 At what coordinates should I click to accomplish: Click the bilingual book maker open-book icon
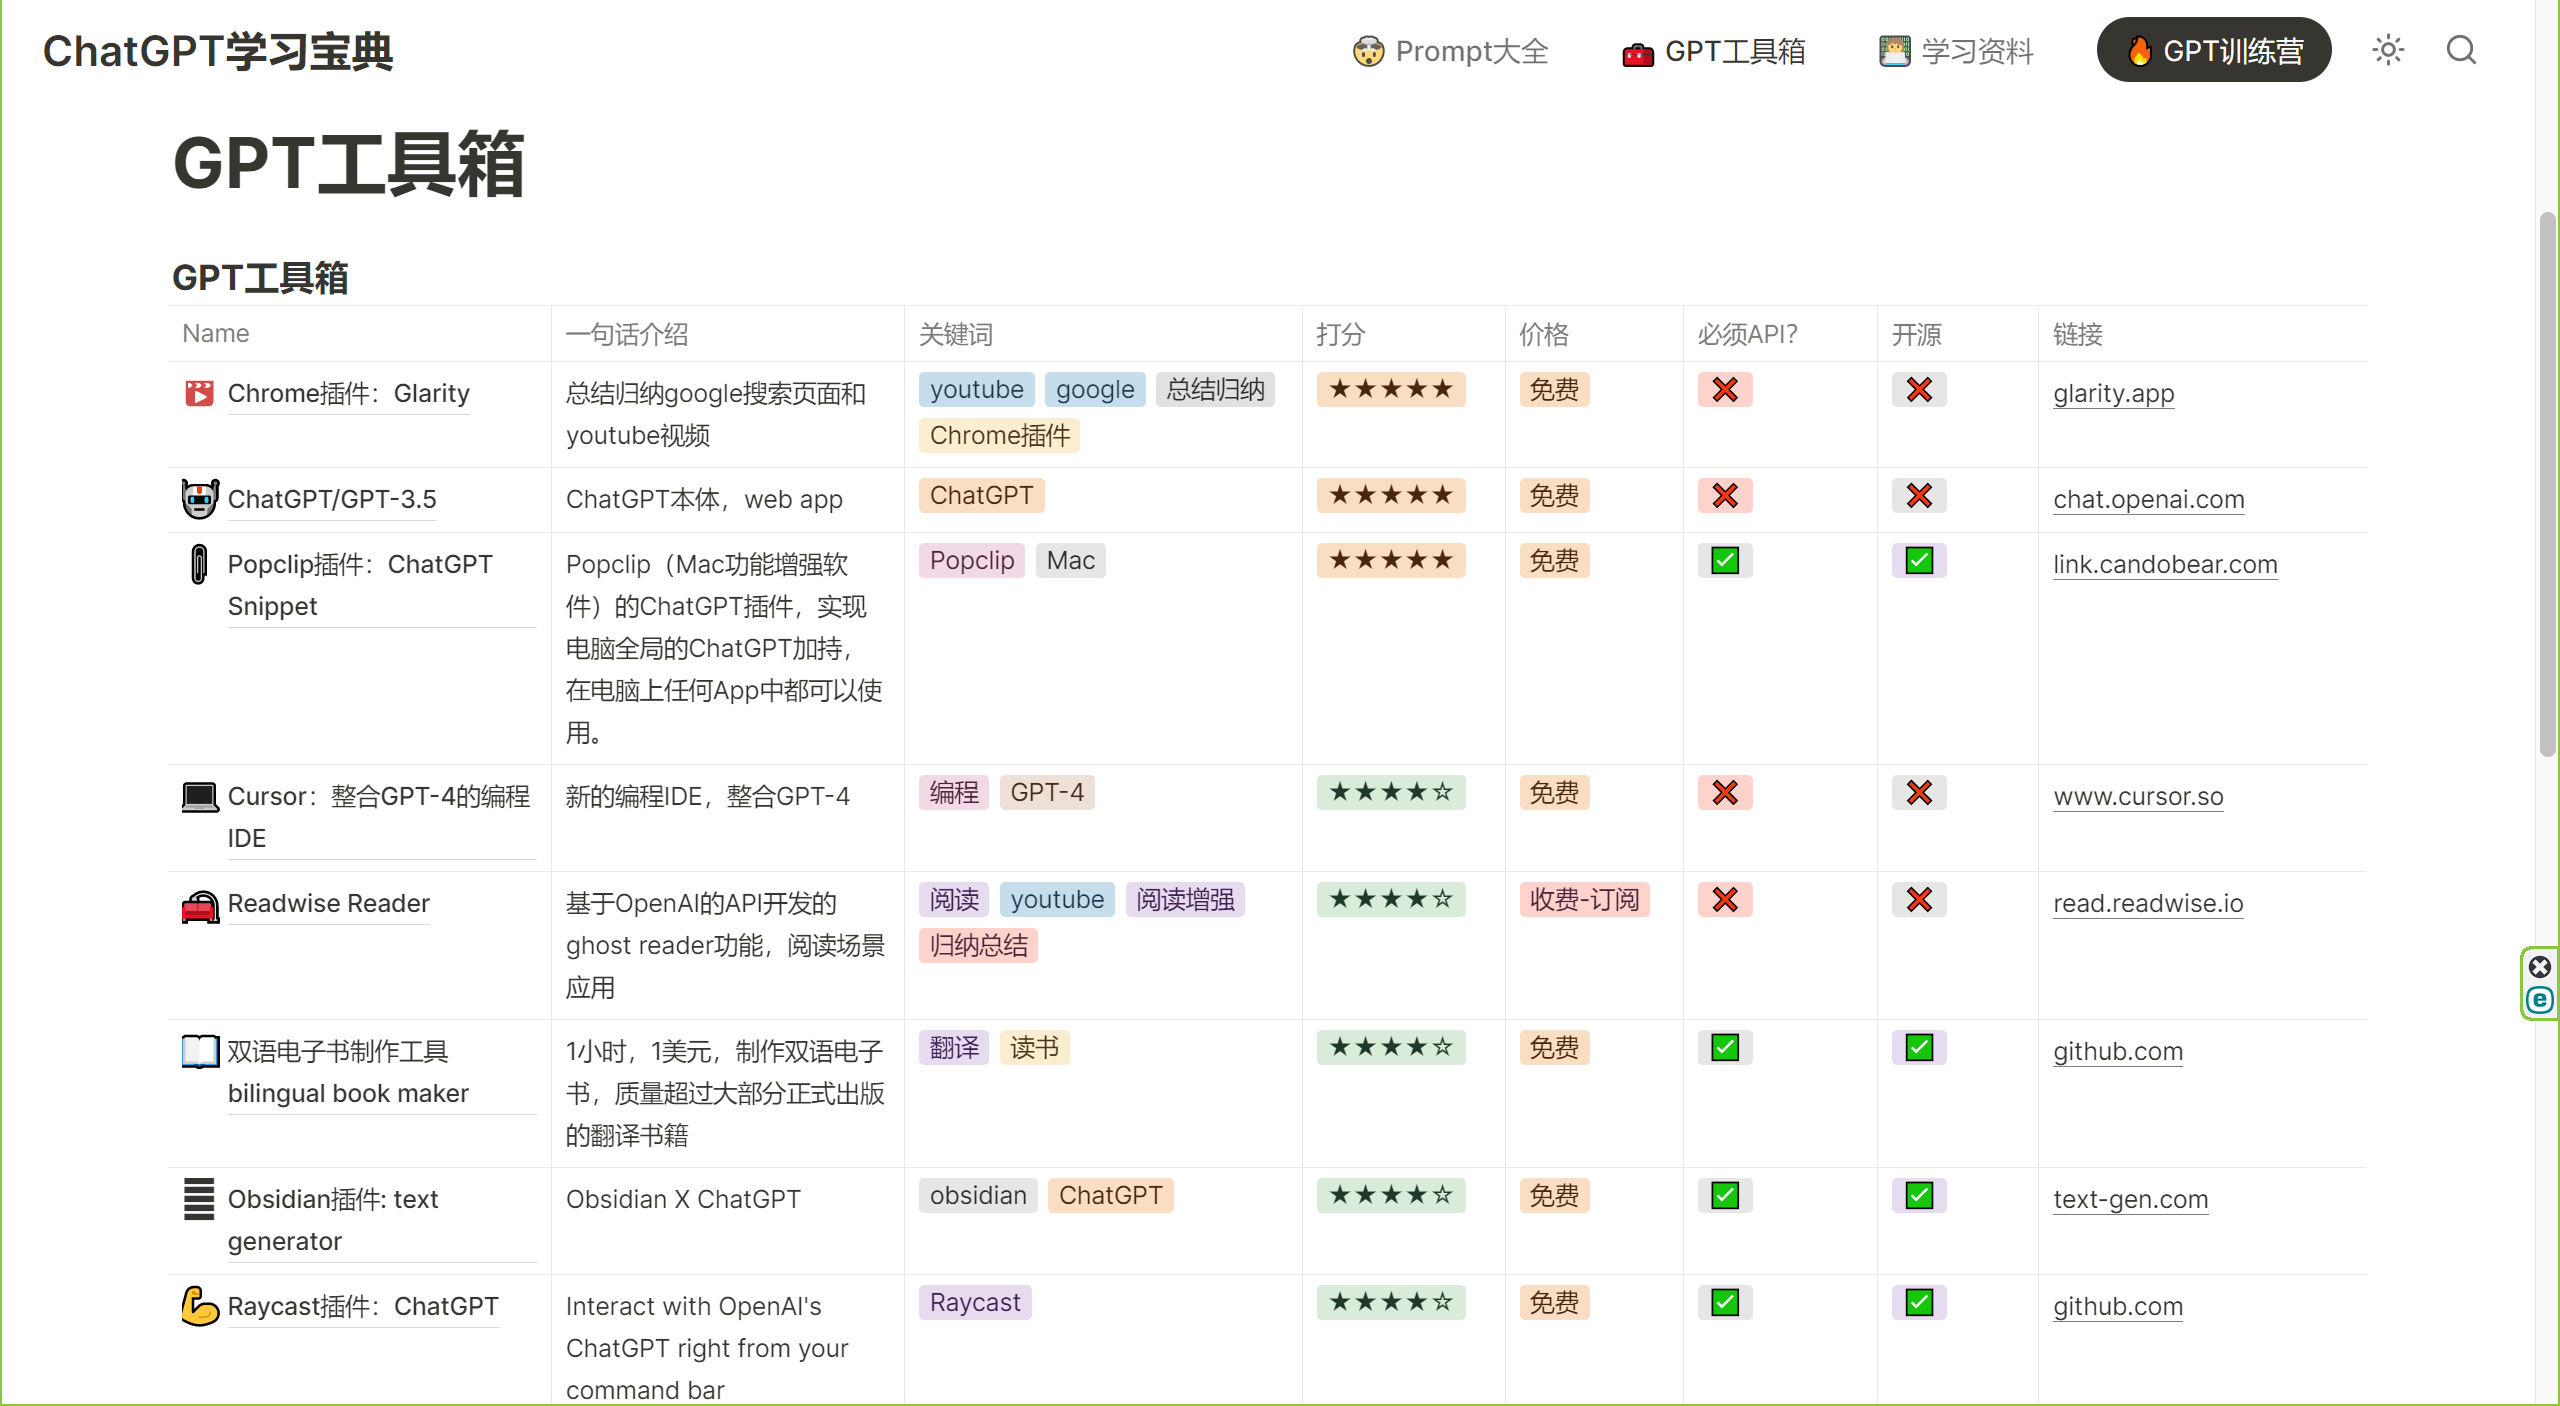point(199,1051)
